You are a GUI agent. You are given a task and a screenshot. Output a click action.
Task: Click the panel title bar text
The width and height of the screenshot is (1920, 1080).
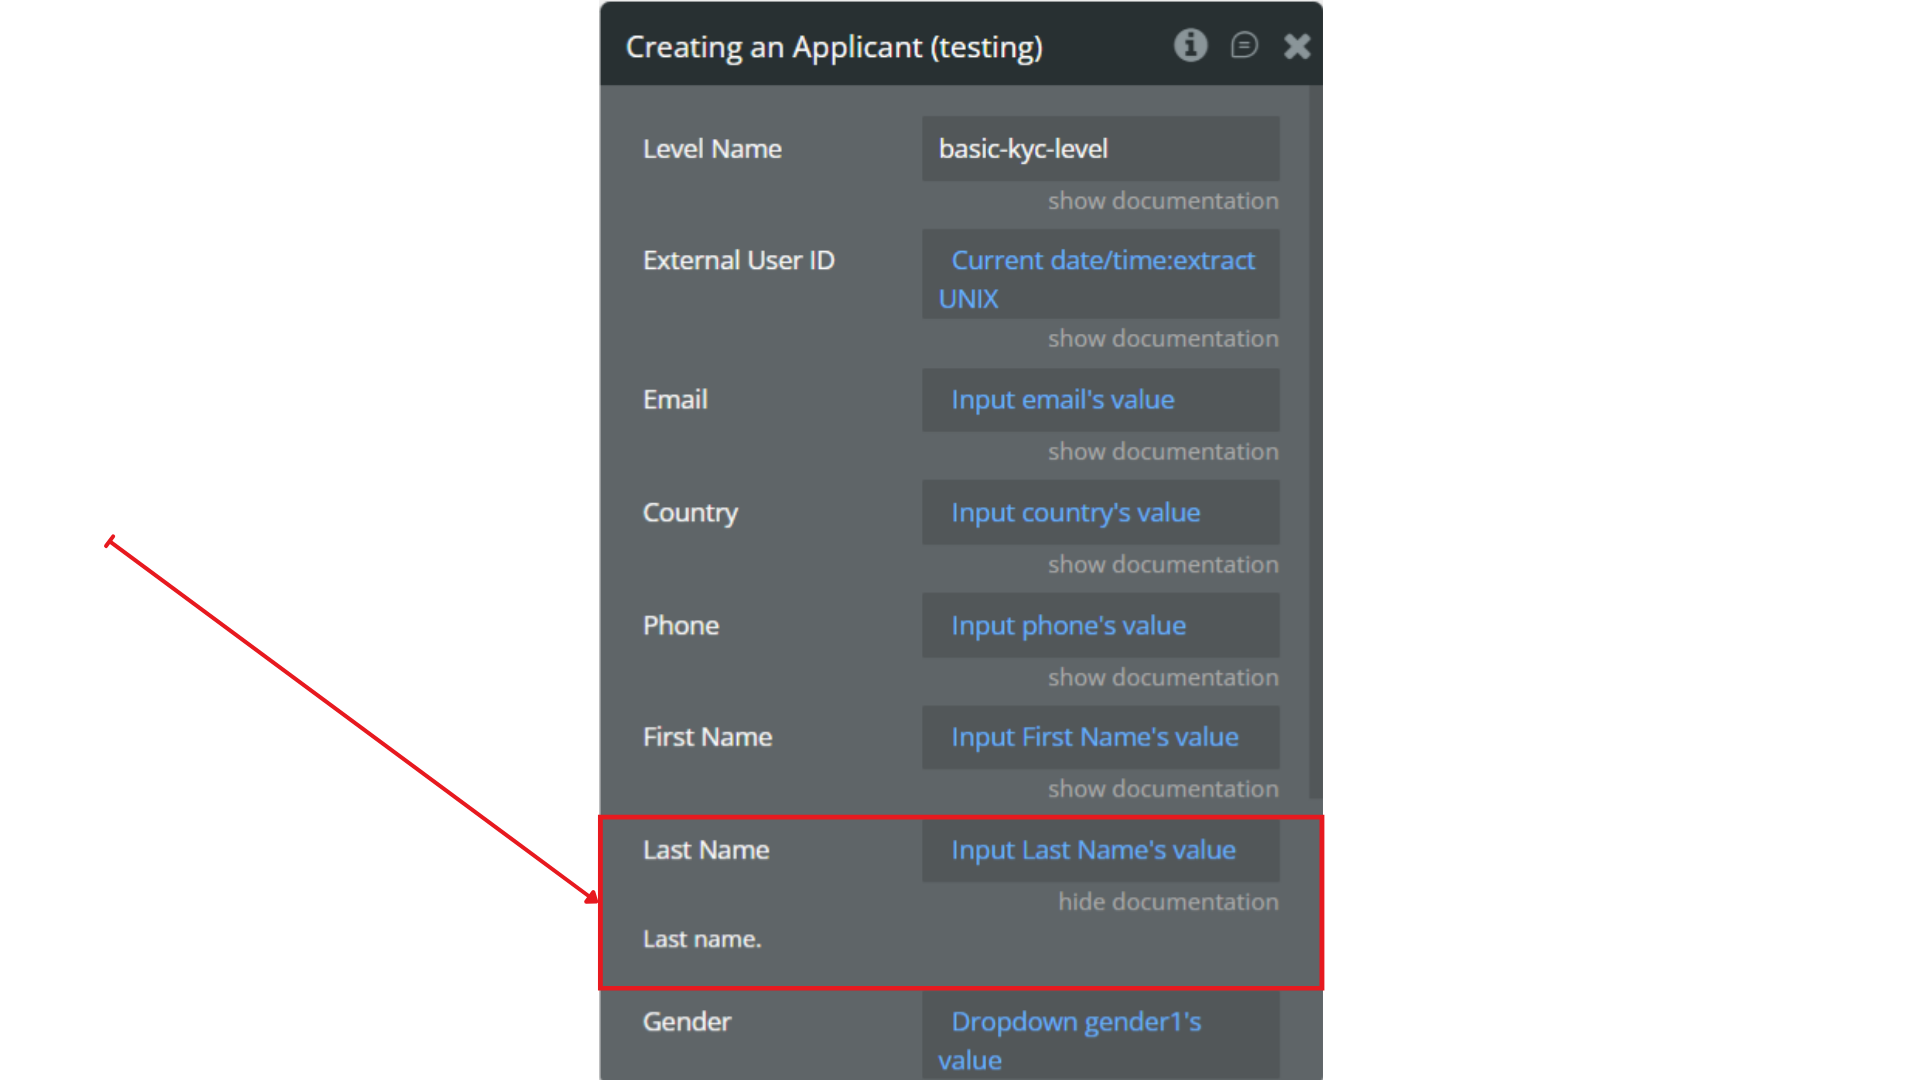point(834,47)
